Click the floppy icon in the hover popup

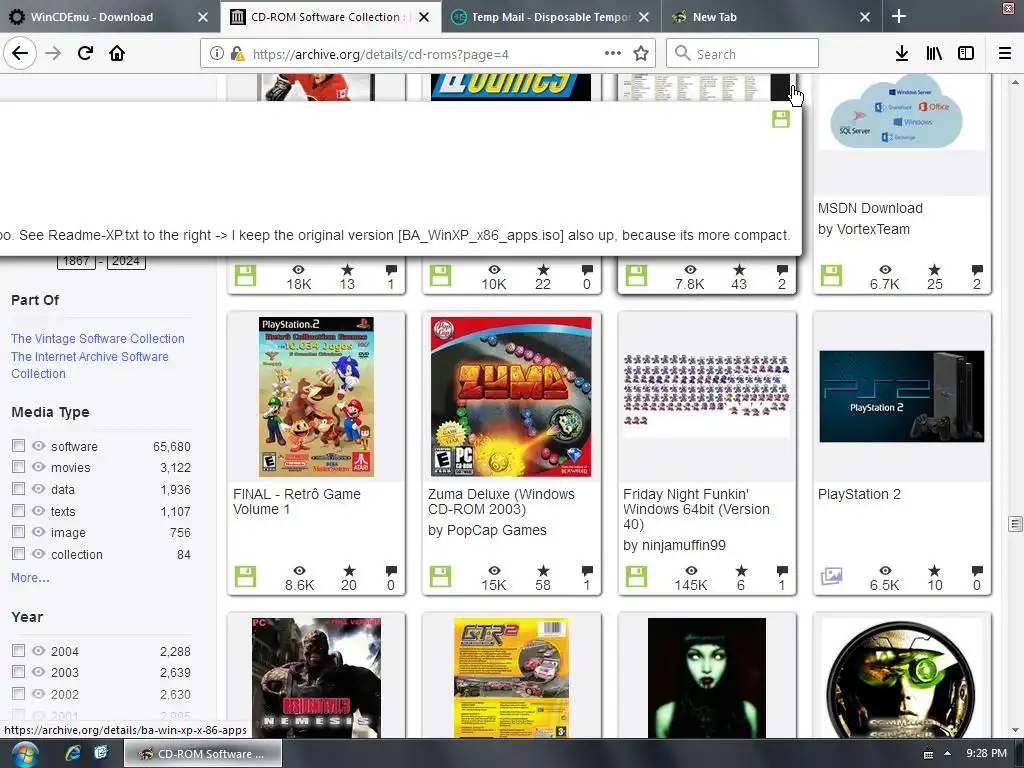781,119
